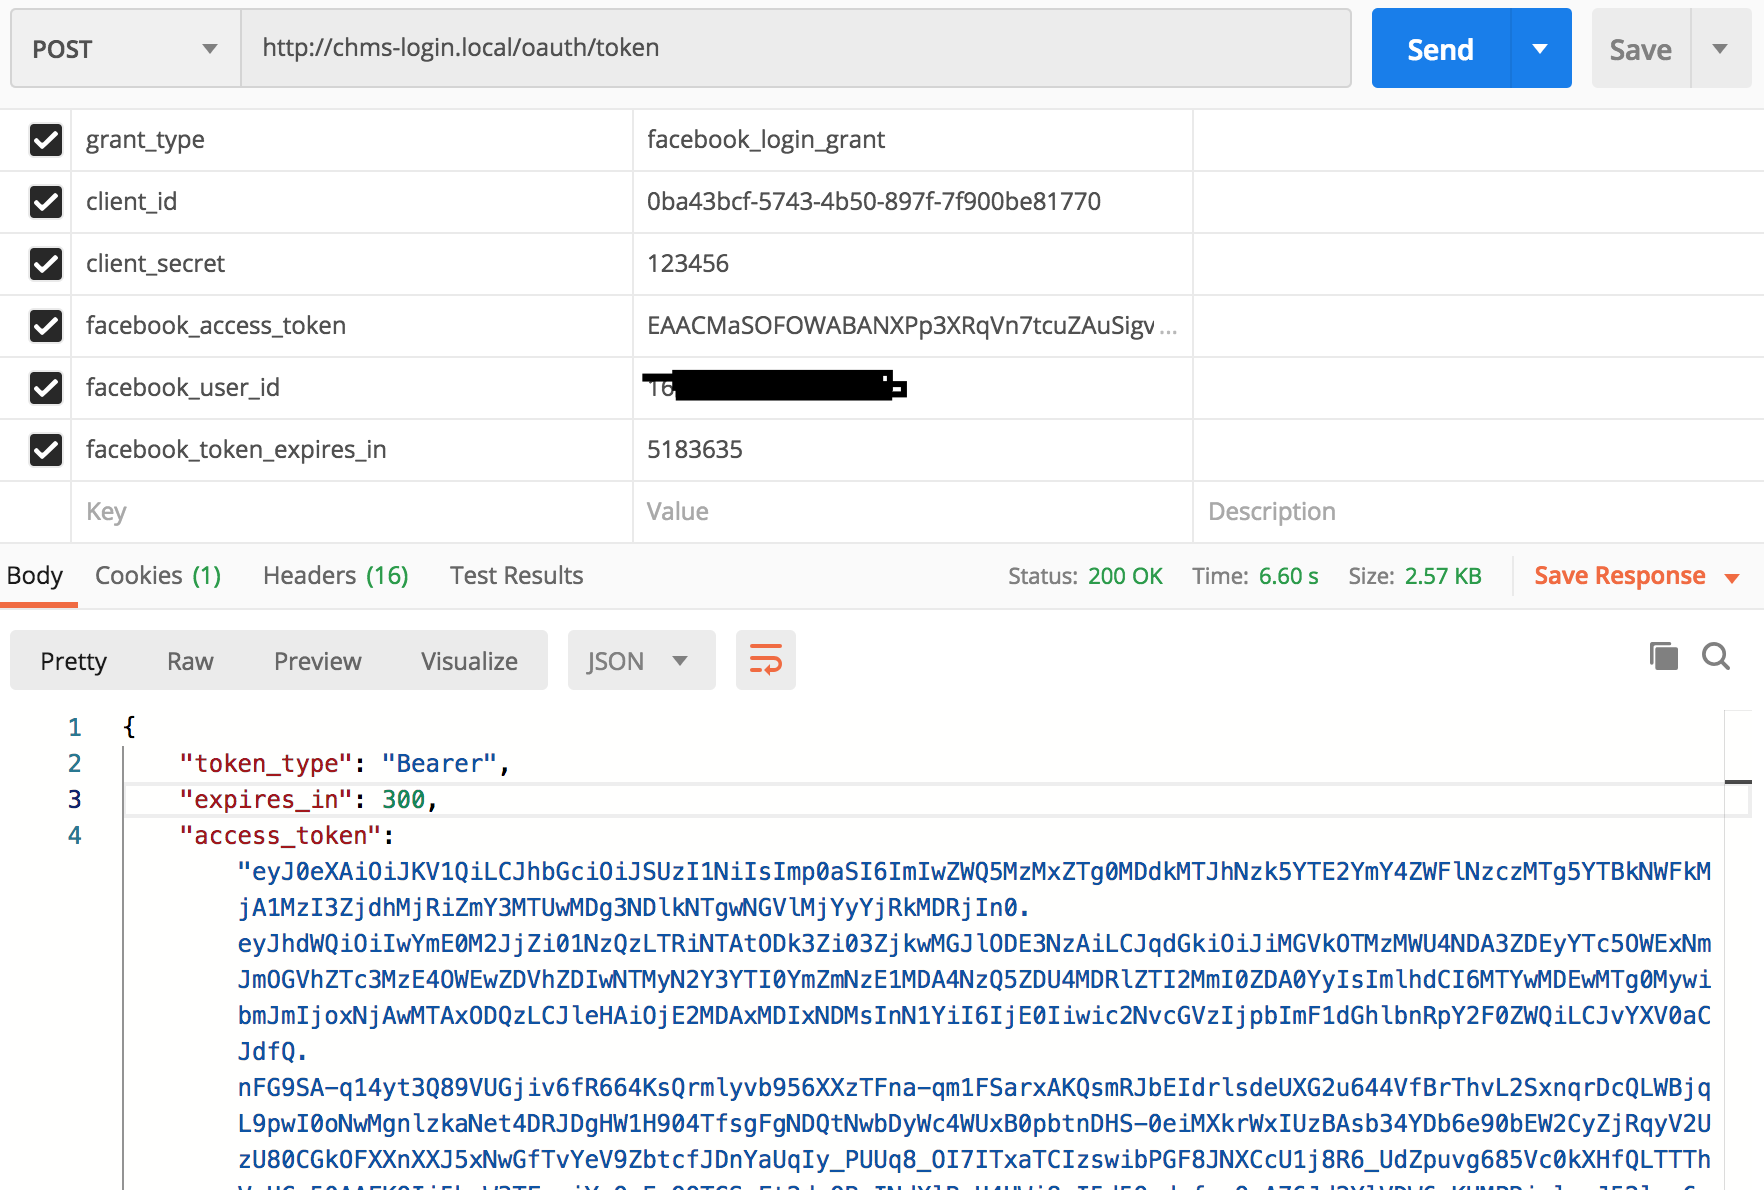Click the facebook_token_expires_in key cell

click(352, 450)
